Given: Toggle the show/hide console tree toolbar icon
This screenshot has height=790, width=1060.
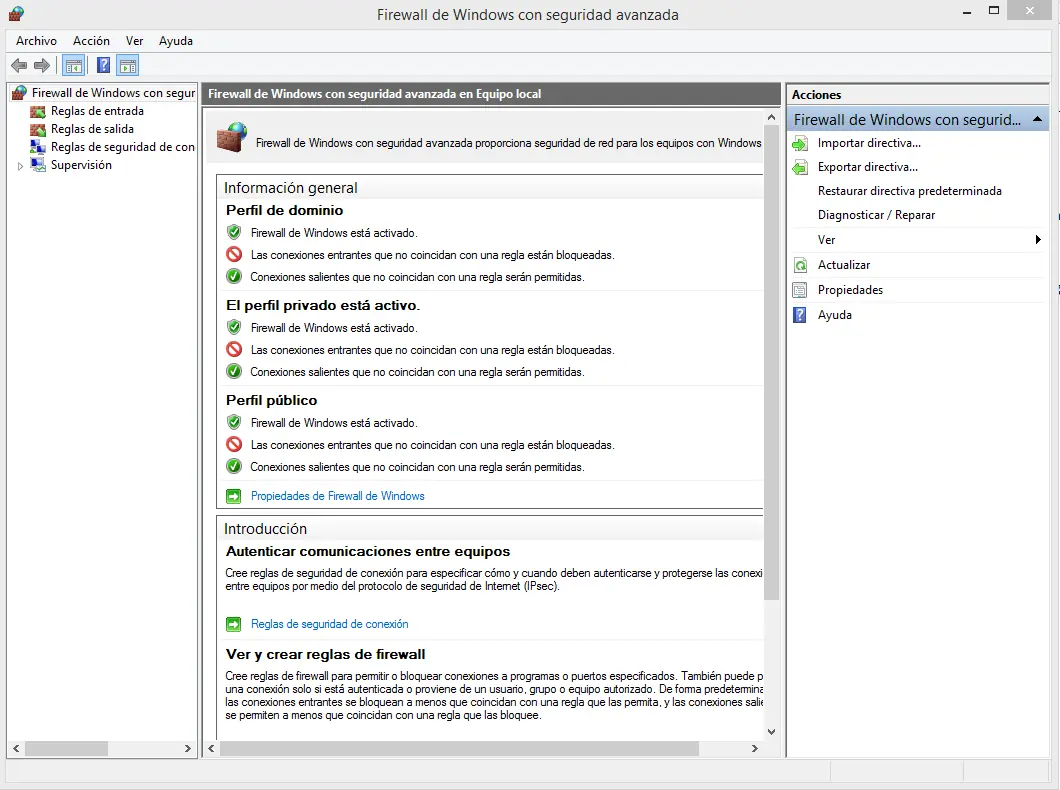Looking at the screenshot, I should [74, 66].
